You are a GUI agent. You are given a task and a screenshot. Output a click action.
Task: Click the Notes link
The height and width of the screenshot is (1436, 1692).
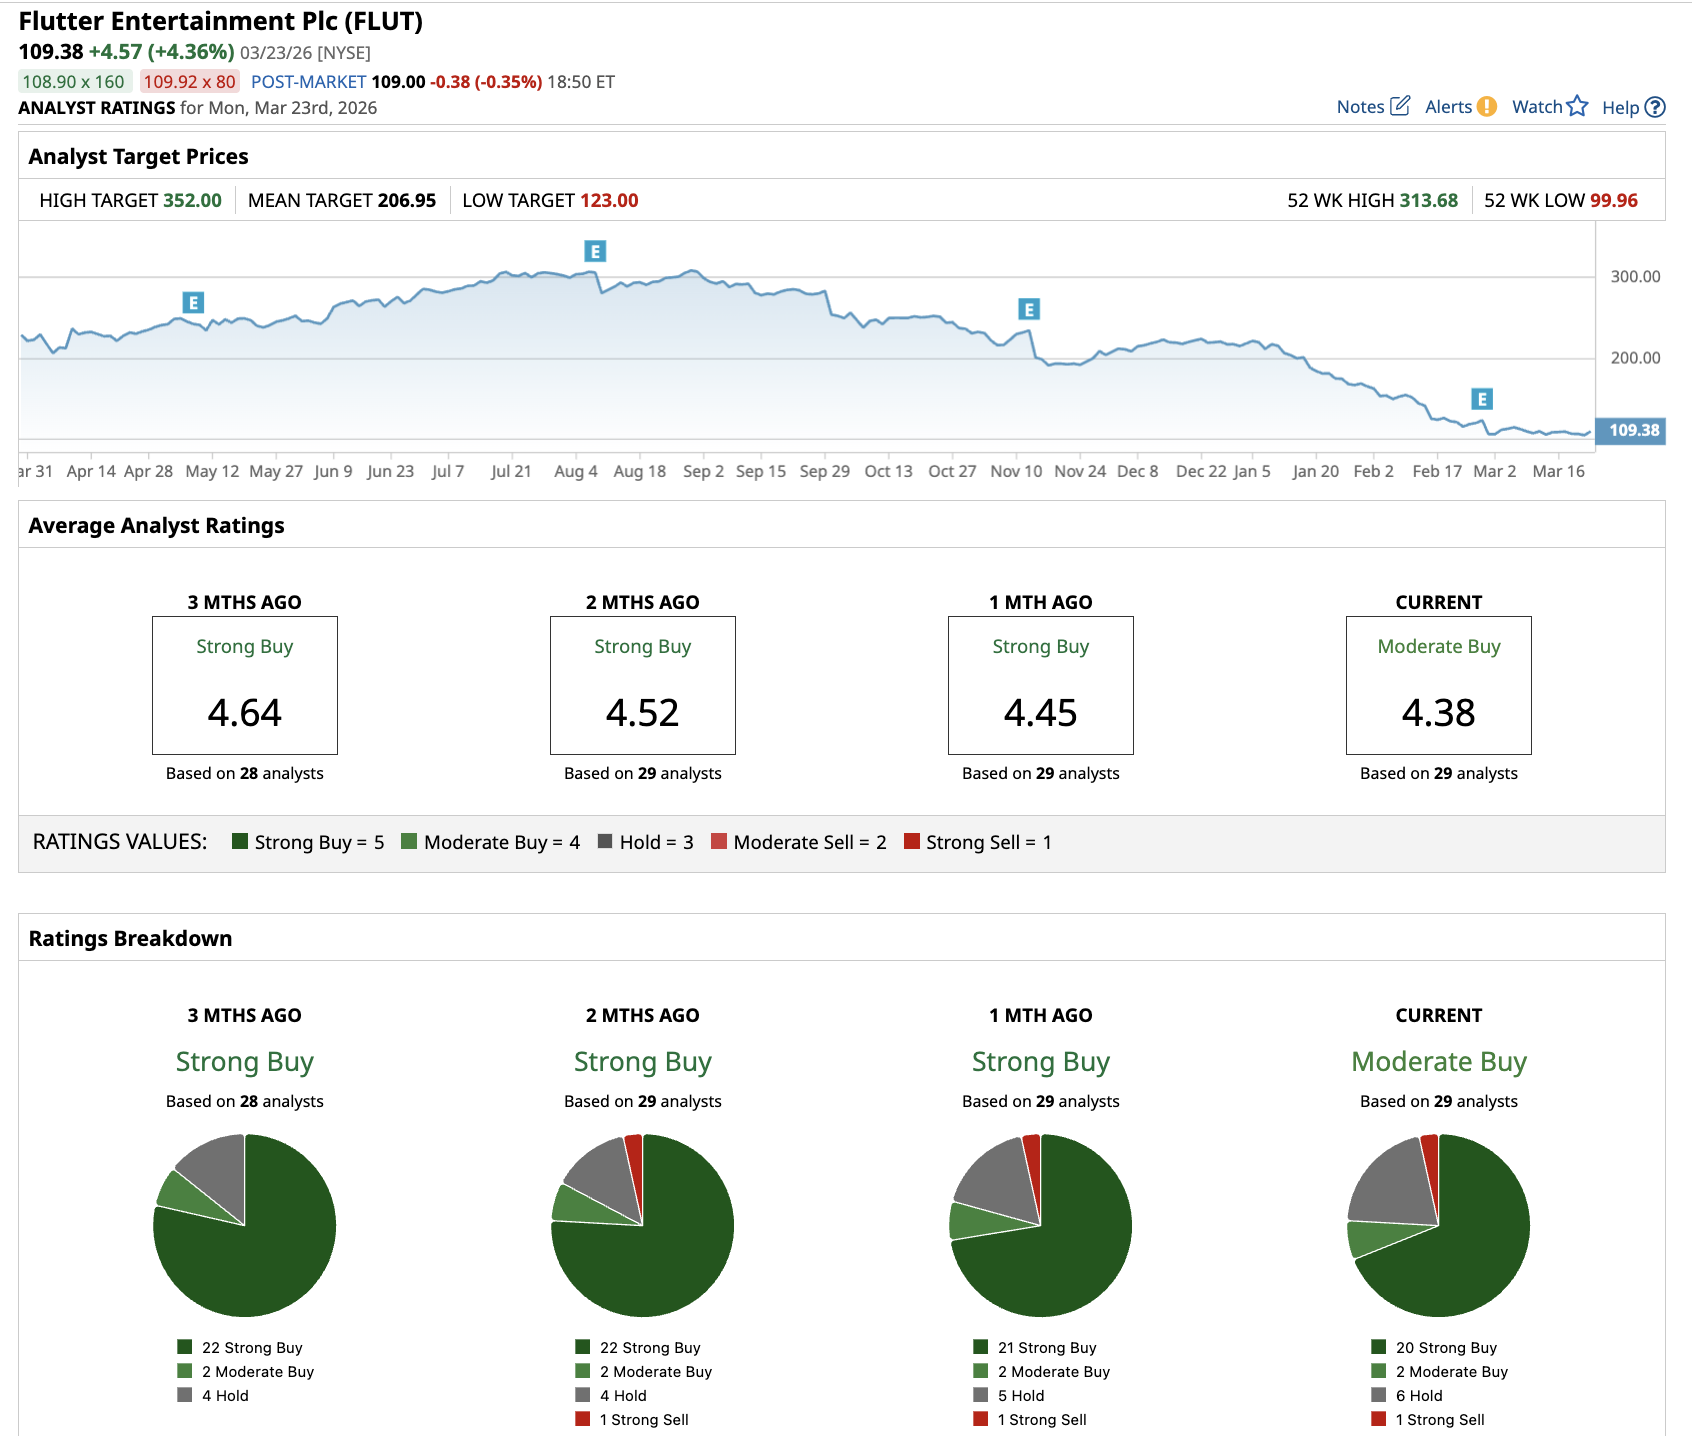tap(1360, 107)
